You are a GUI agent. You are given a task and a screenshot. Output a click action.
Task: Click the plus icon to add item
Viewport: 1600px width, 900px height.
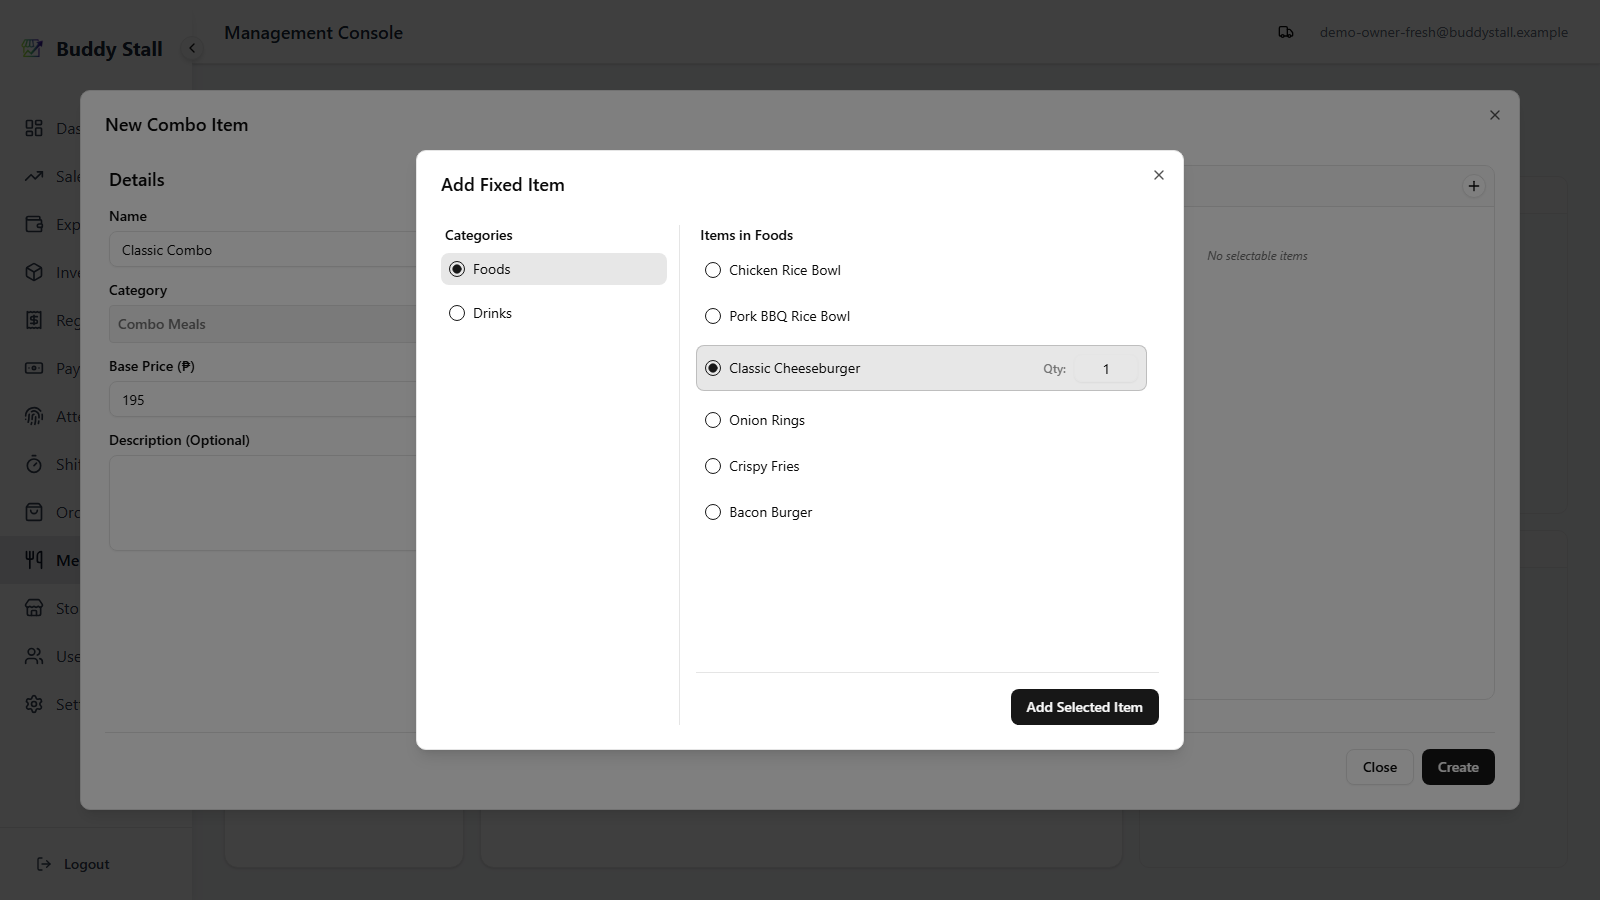(x=1474, y=186)
